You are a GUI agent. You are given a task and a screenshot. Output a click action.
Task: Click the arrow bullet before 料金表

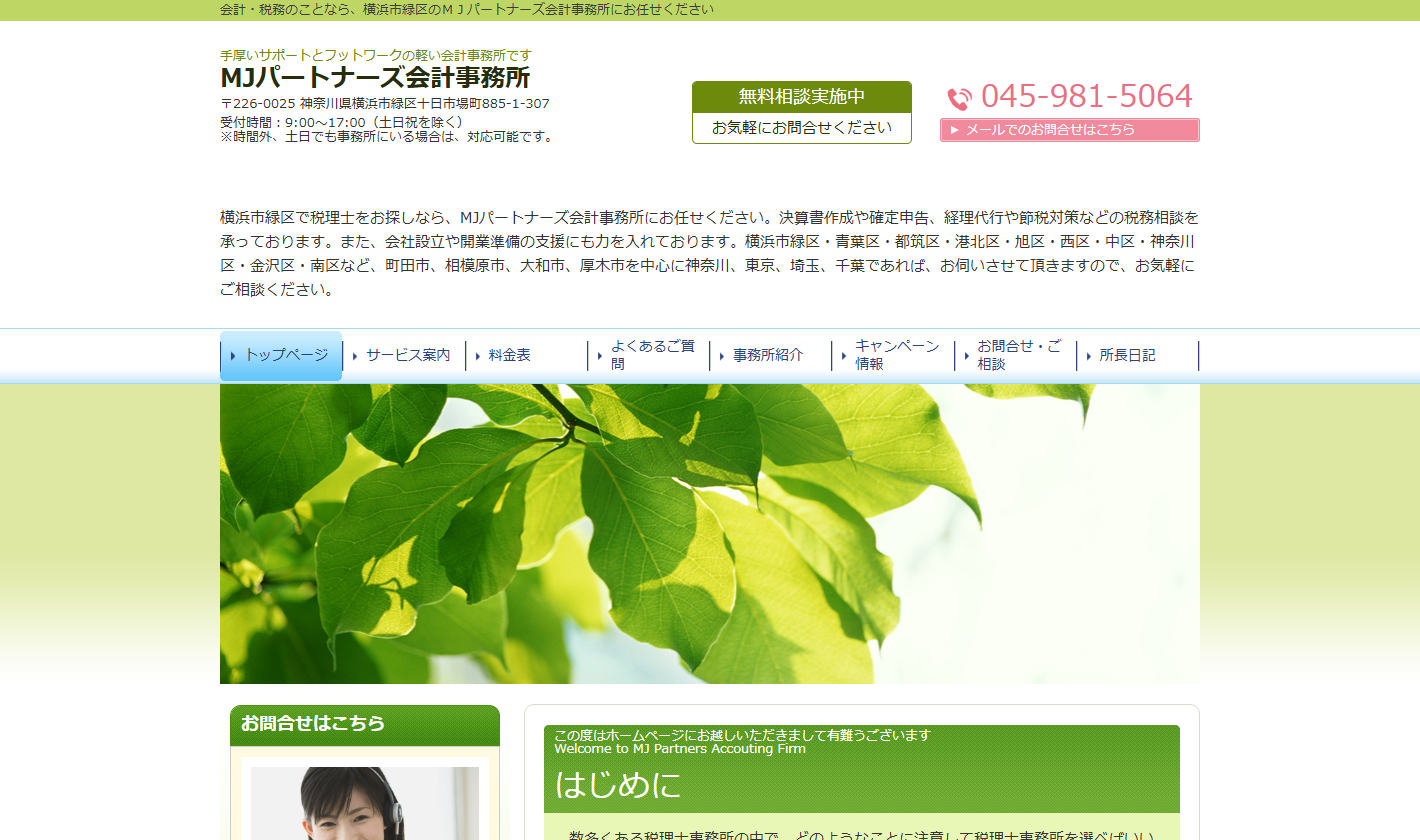click(477, 356)
